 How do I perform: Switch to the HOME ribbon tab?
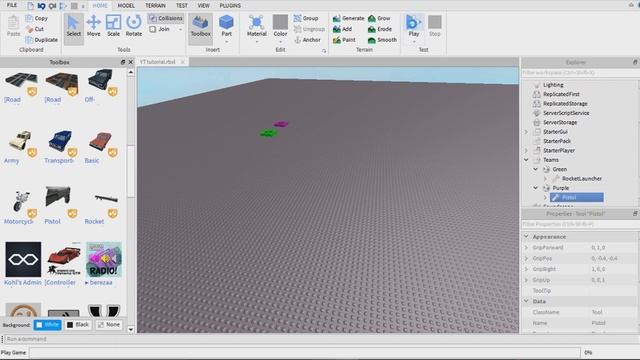tap(100, 6)
